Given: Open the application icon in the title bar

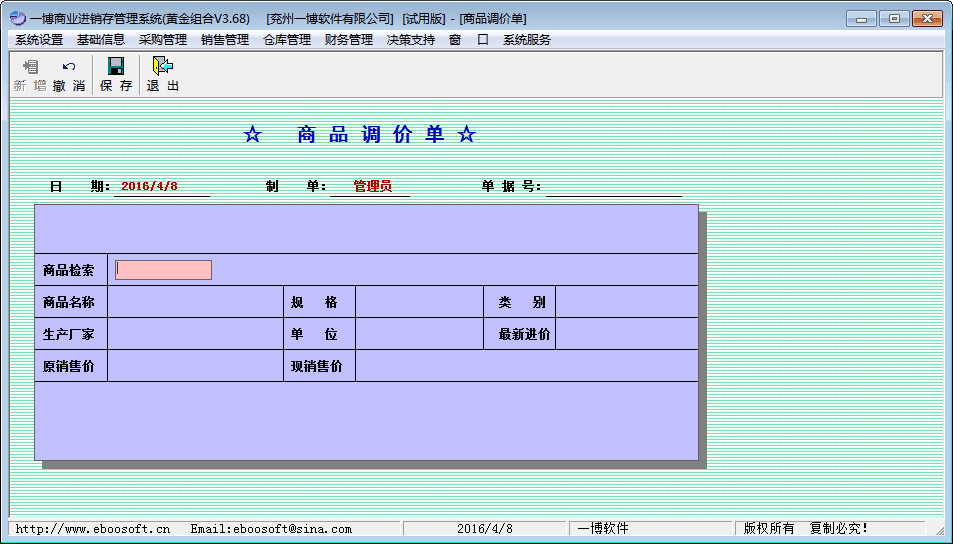Looking at the screenshot, I should [17, 18].
